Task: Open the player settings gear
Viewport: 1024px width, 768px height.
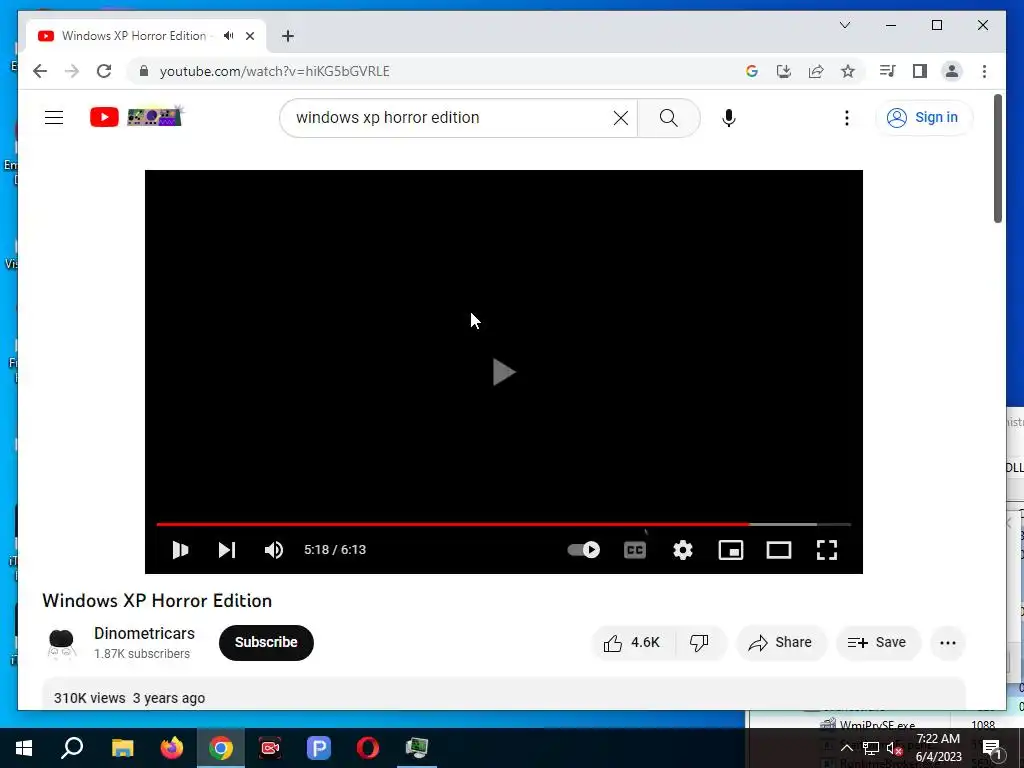Action: [682, 550]
